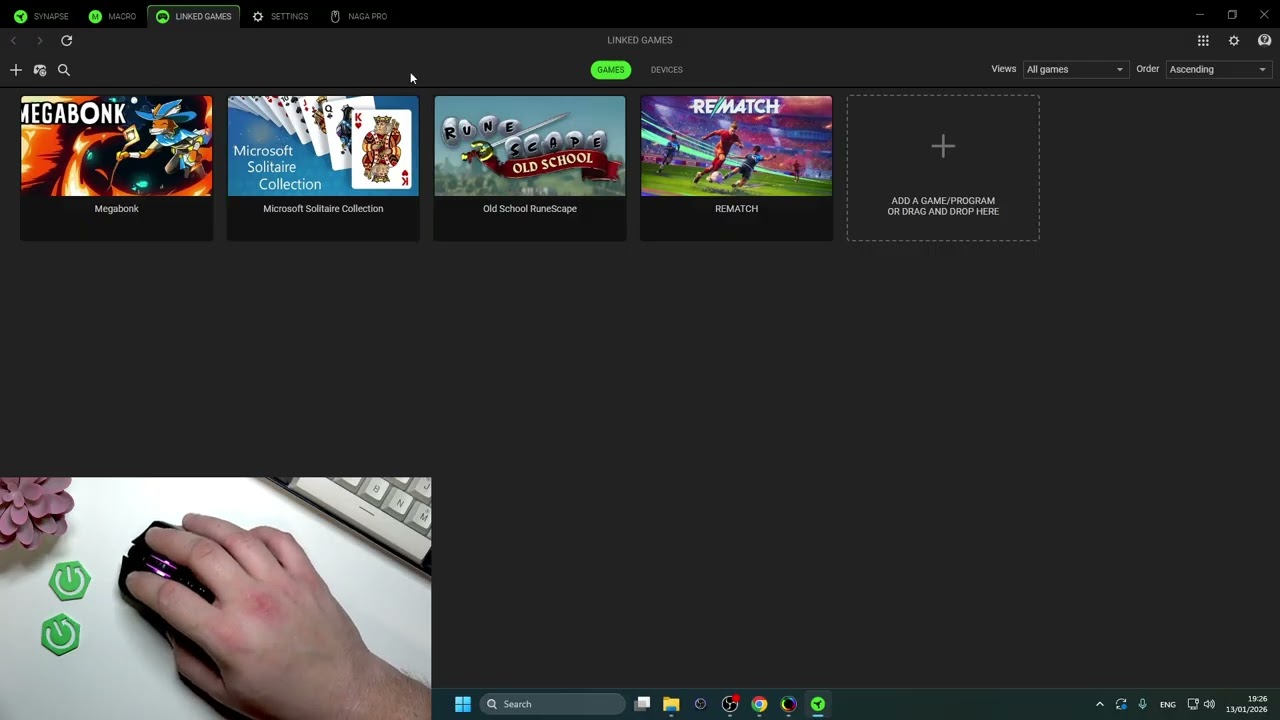Open the help and feedback icon

pyautogui.click(x=1264, y=41)
